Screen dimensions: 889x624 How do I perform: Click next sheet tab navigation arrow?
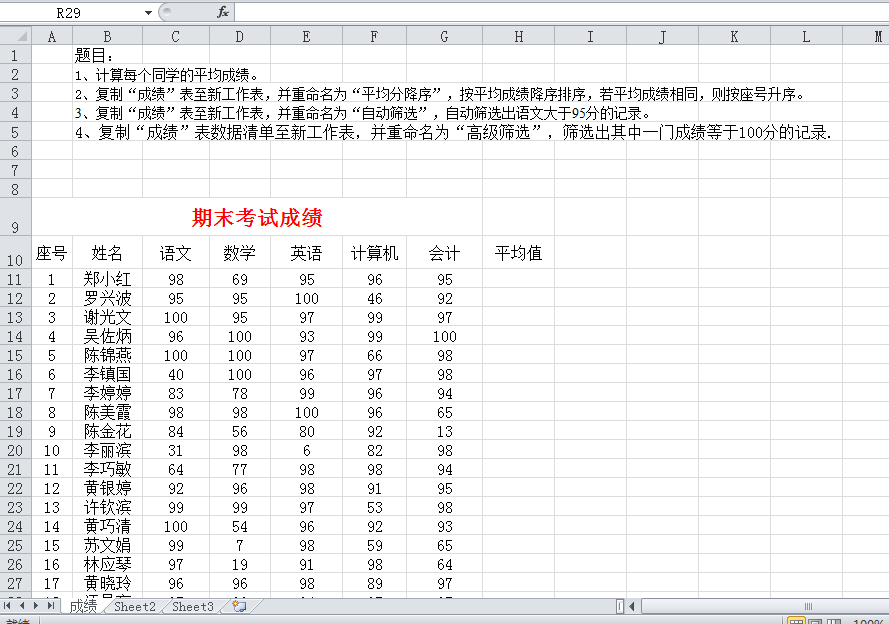pyautogui.click(x=36, y=605)
